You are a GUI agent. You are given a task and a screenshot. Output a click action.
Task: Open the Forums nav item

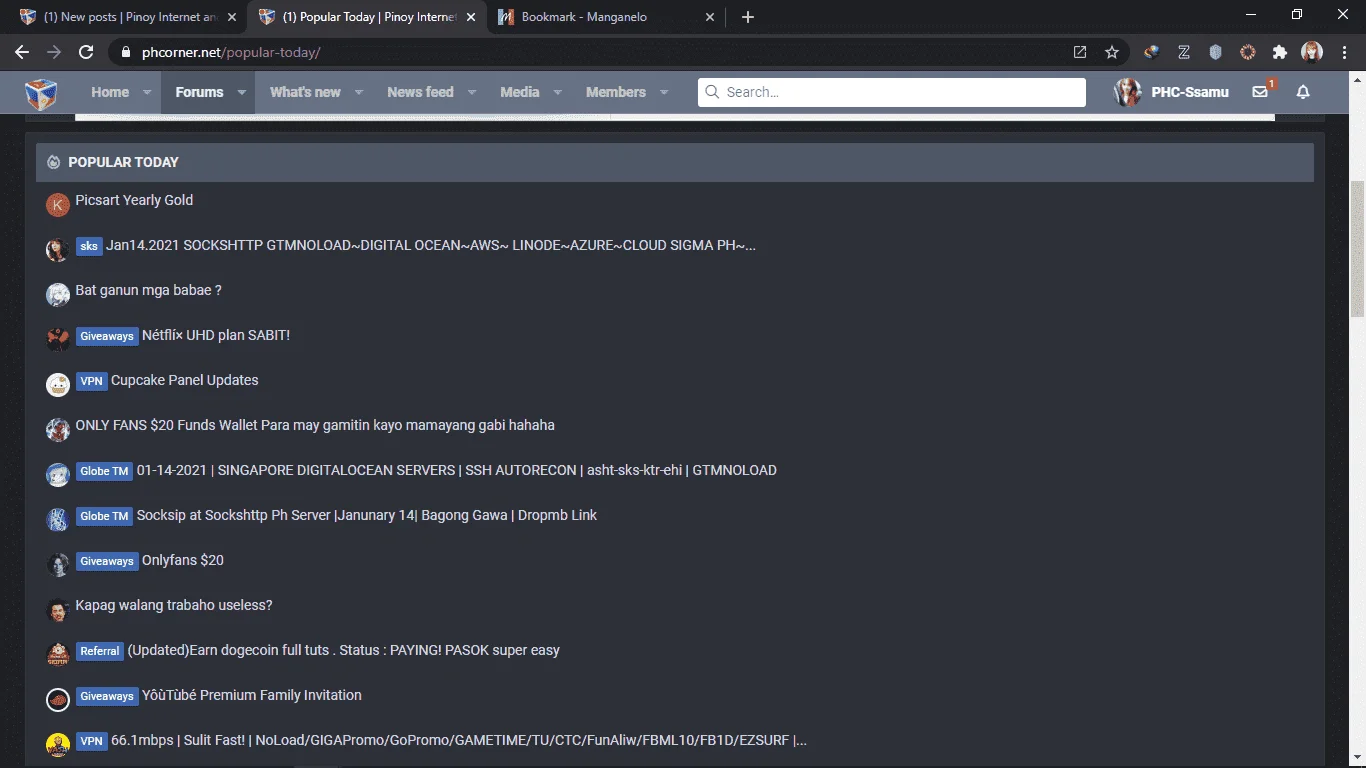pyautogui.click(x=199, y=92)
